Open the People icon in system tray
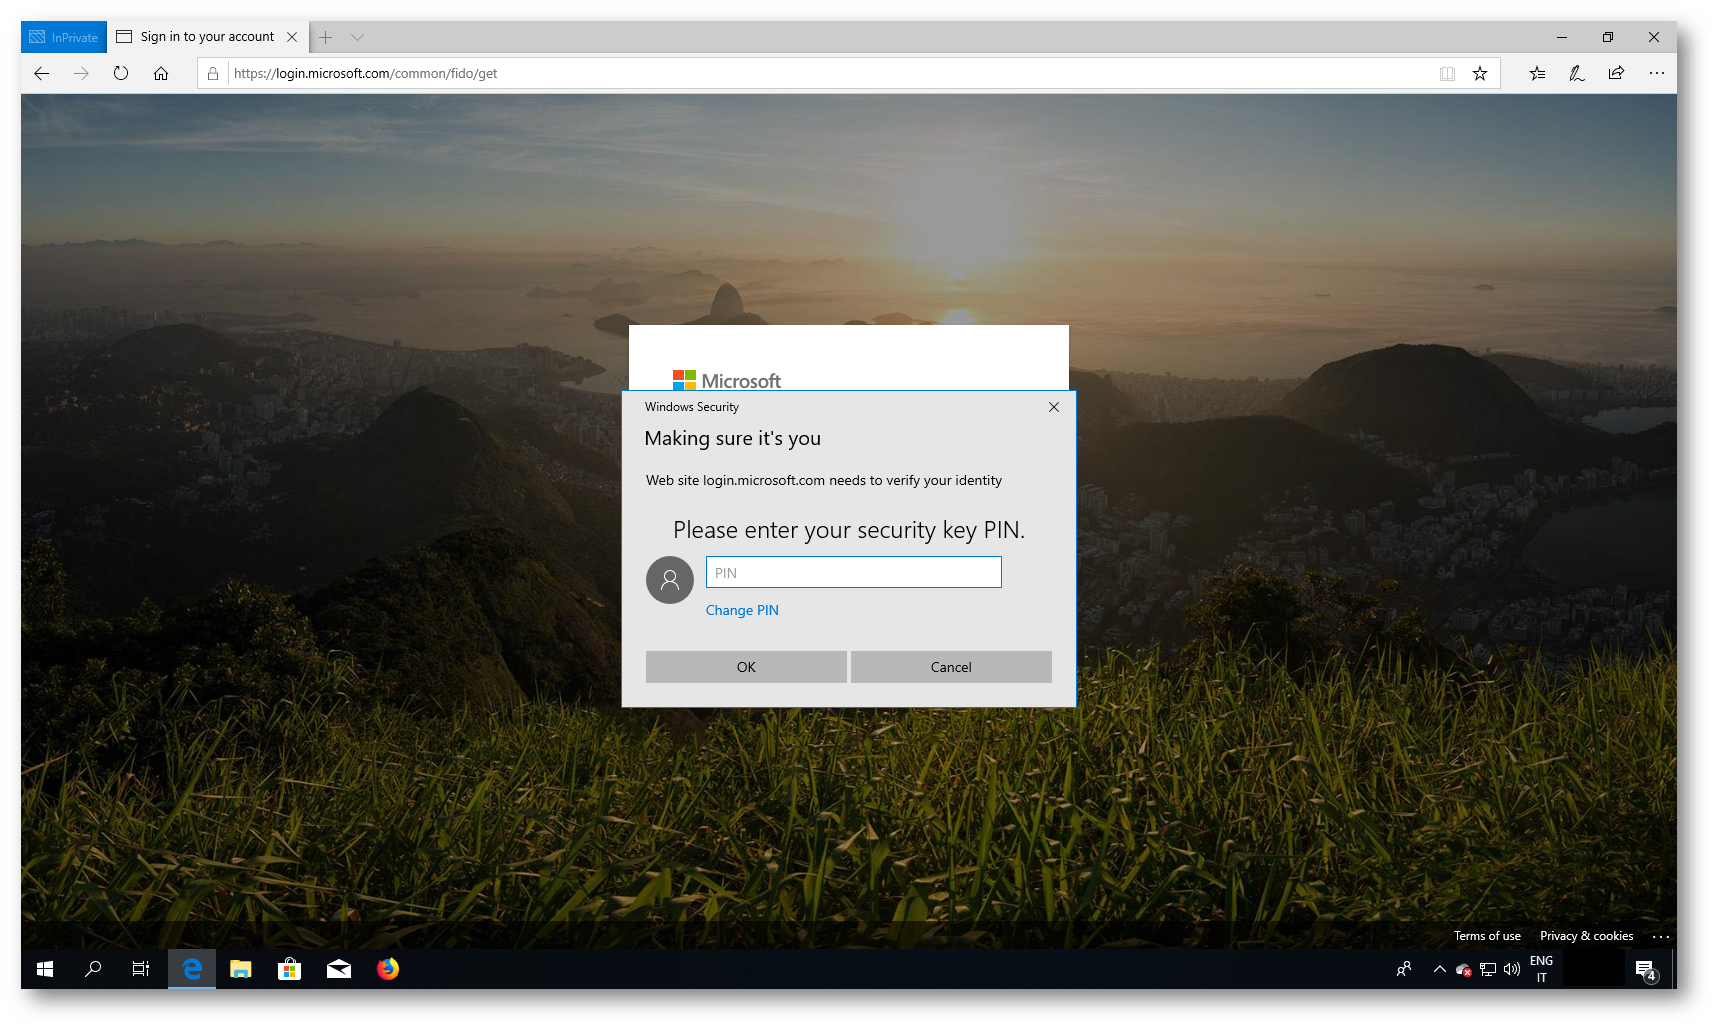Viewport: 1719px width, 1031px height. point(1404,969)
